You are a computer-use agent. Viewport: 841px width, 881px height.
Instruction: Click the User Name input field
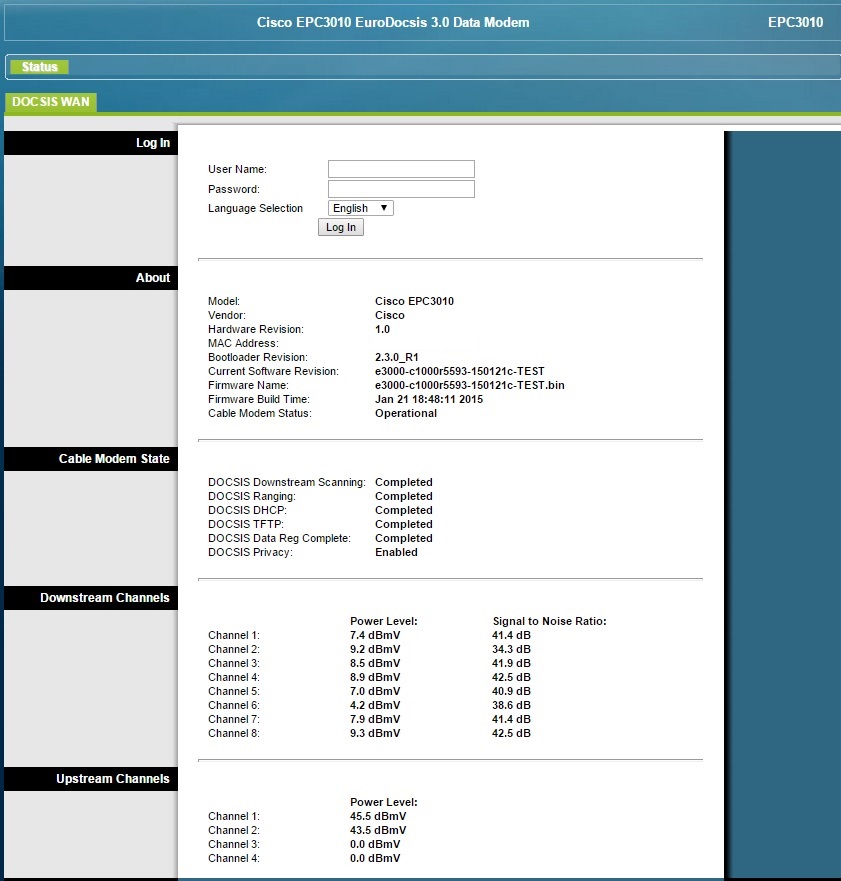coord(401,169)
